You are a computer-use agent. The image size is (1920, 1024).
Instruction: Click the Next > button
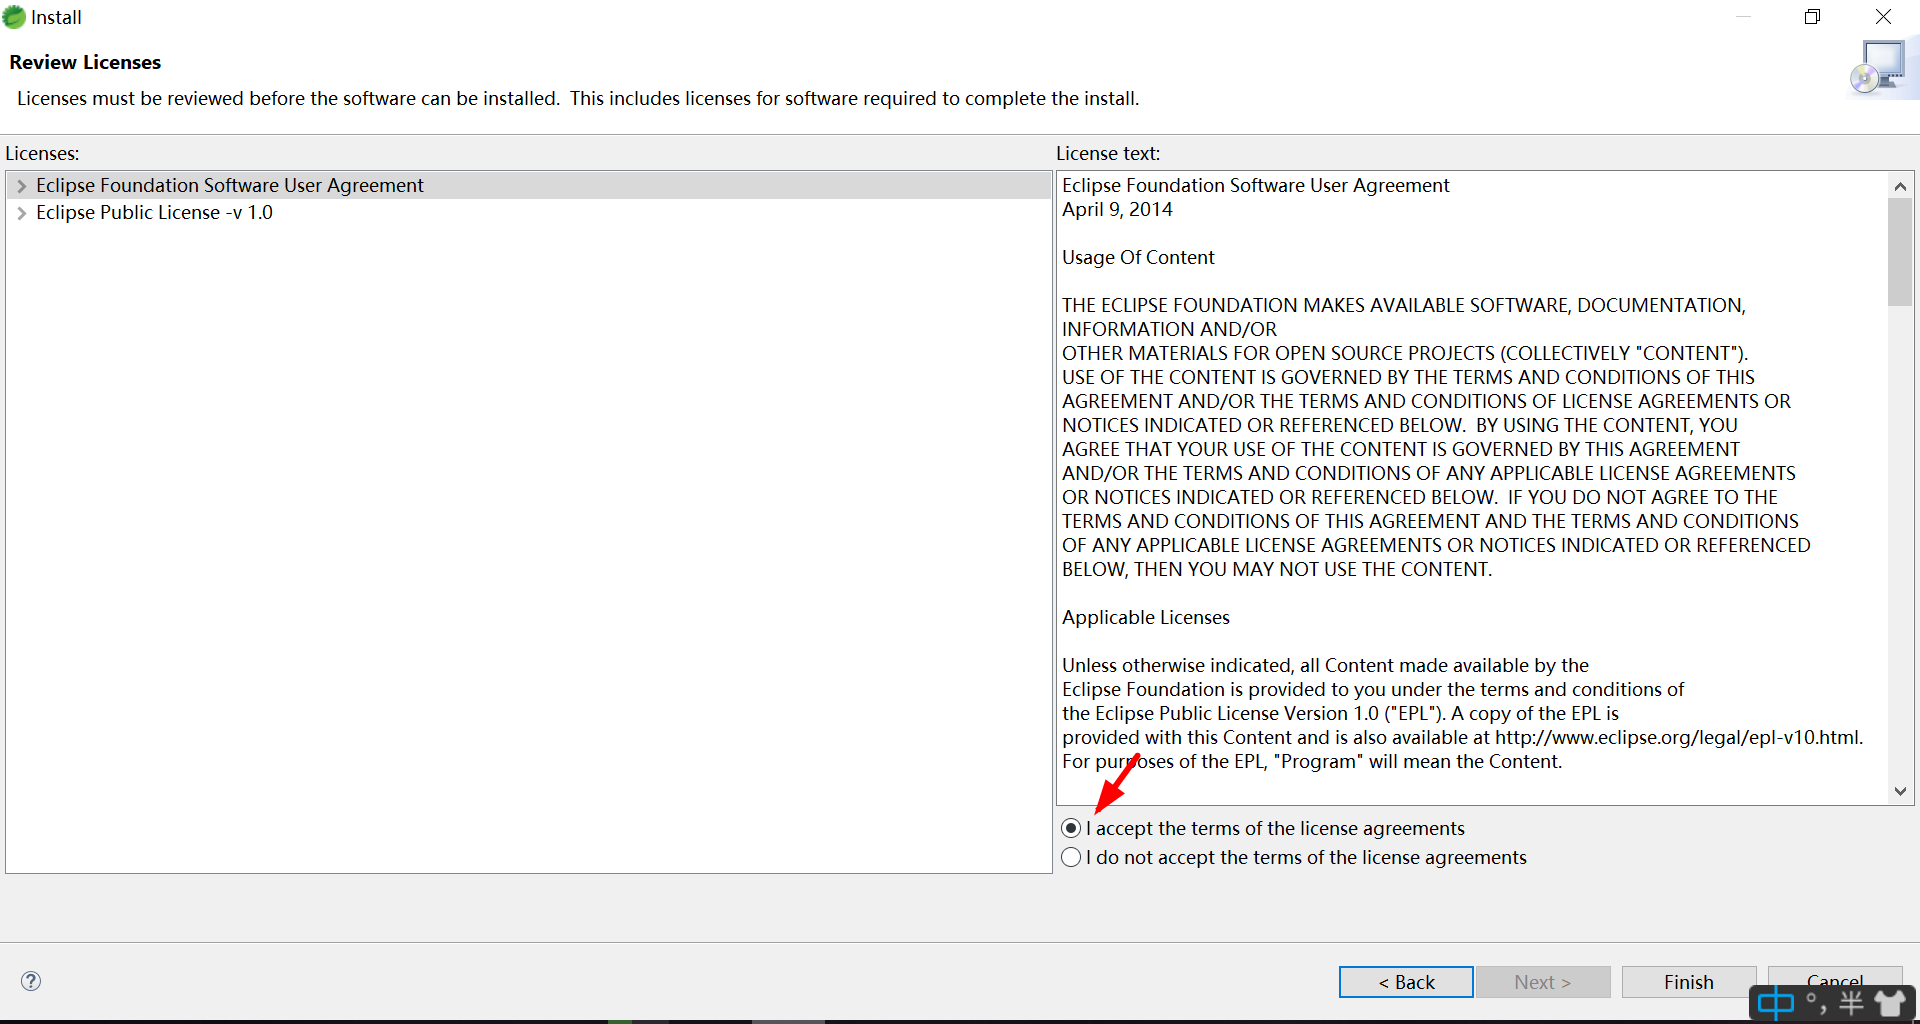1543,982
